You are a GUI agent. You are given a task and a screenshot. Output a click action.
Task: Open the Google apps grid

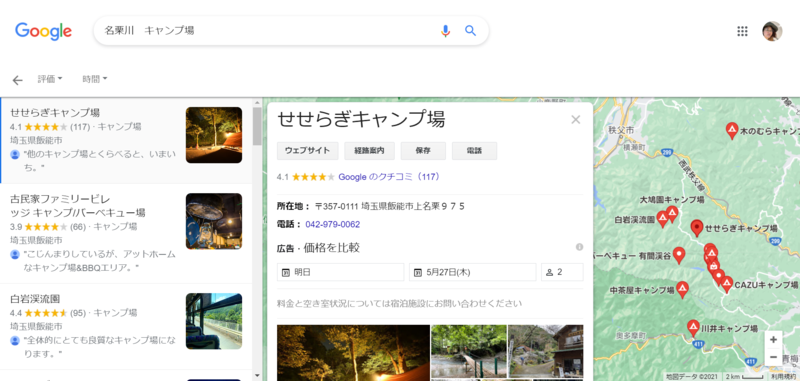742,31
